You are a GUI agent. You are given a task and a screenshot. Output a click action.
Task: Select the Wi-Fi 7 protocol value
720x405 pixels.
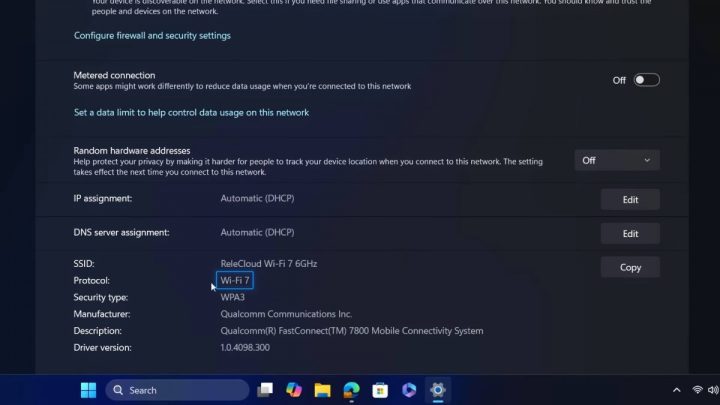(235, 280)
